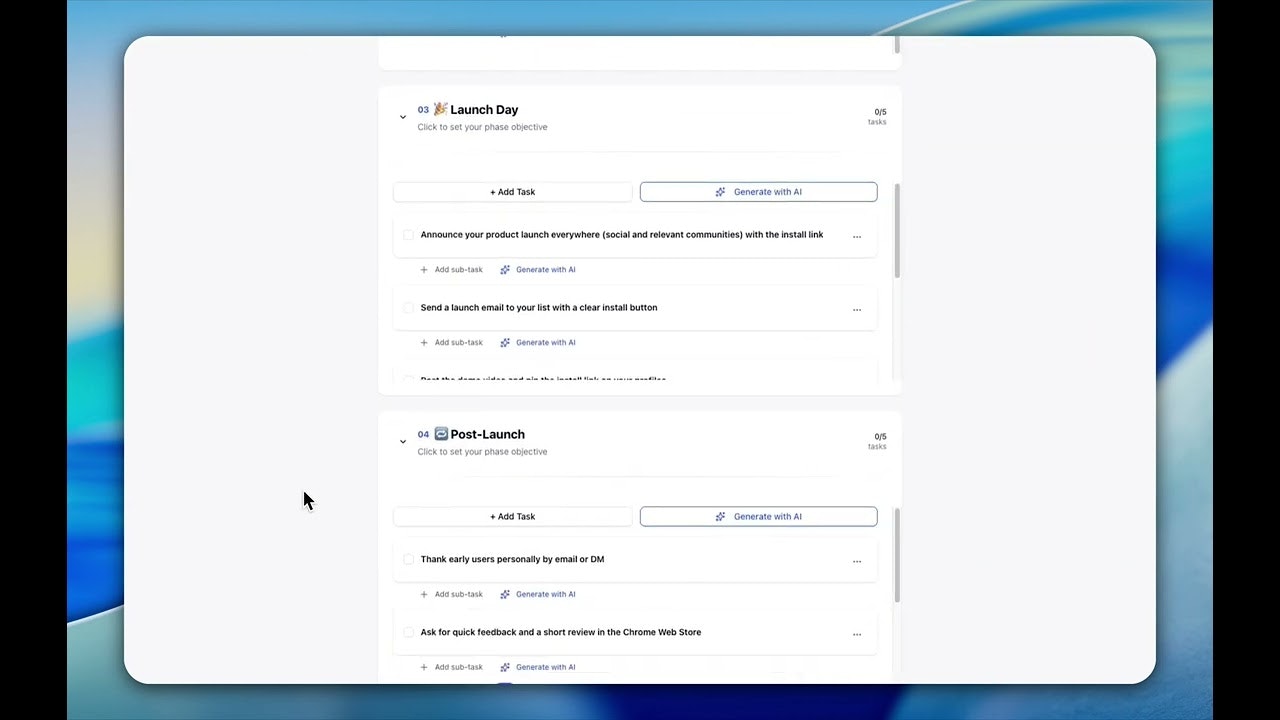The image size is (1280, 720).
Task: Open options menu for Chrome Web Store review task
Action: pyautogui.click(x=856, y=635)
